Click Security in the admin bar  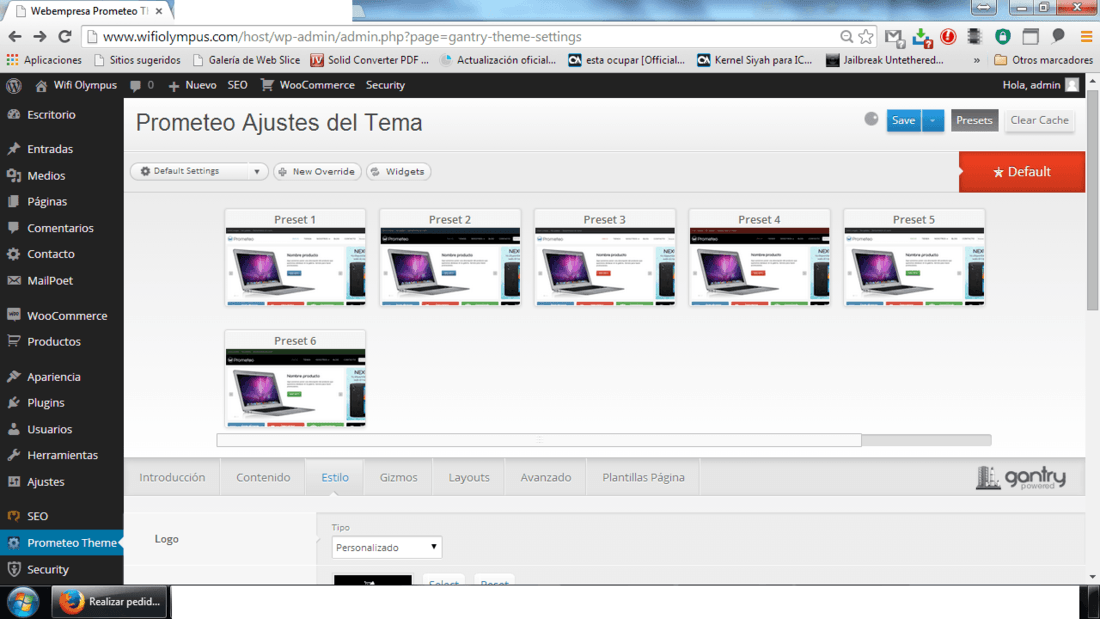(x=385, y=85)
